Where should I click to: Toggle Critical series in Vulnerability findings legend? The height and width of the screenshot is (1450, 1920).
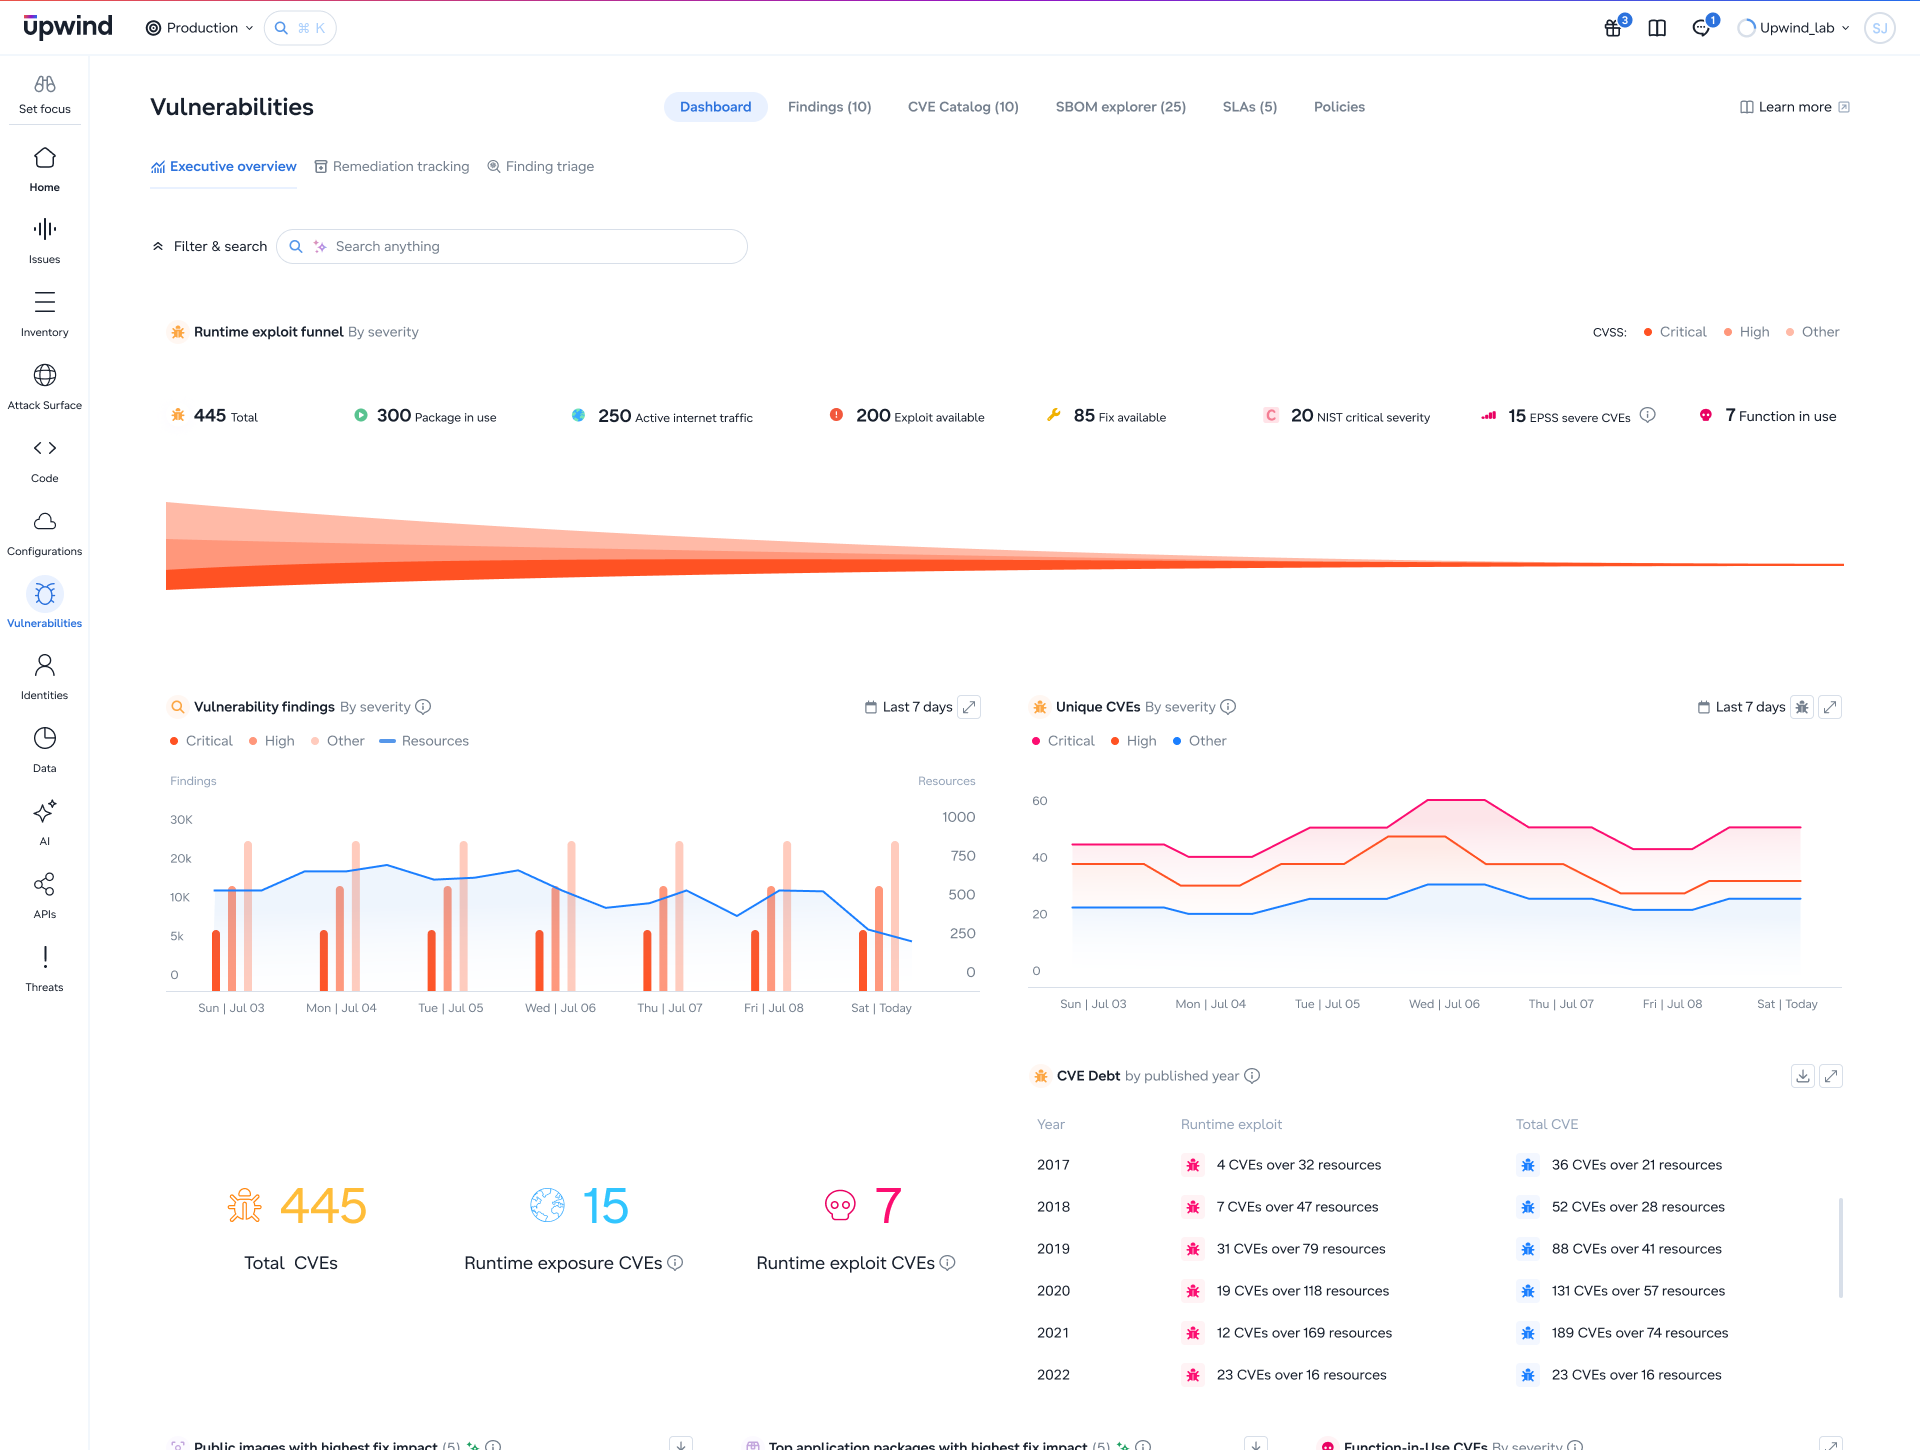[201, 741]
